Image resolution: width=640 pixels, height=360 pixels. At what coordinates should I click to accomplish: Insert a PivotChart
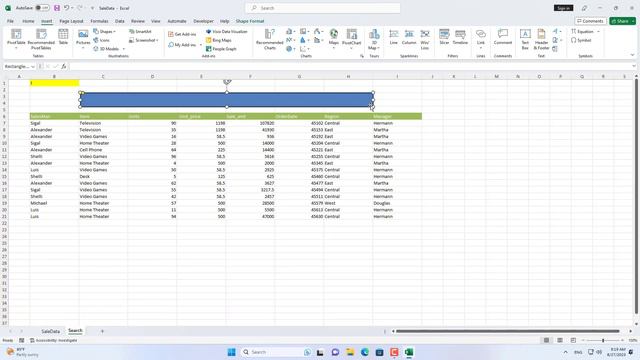[x=351, y=39]
